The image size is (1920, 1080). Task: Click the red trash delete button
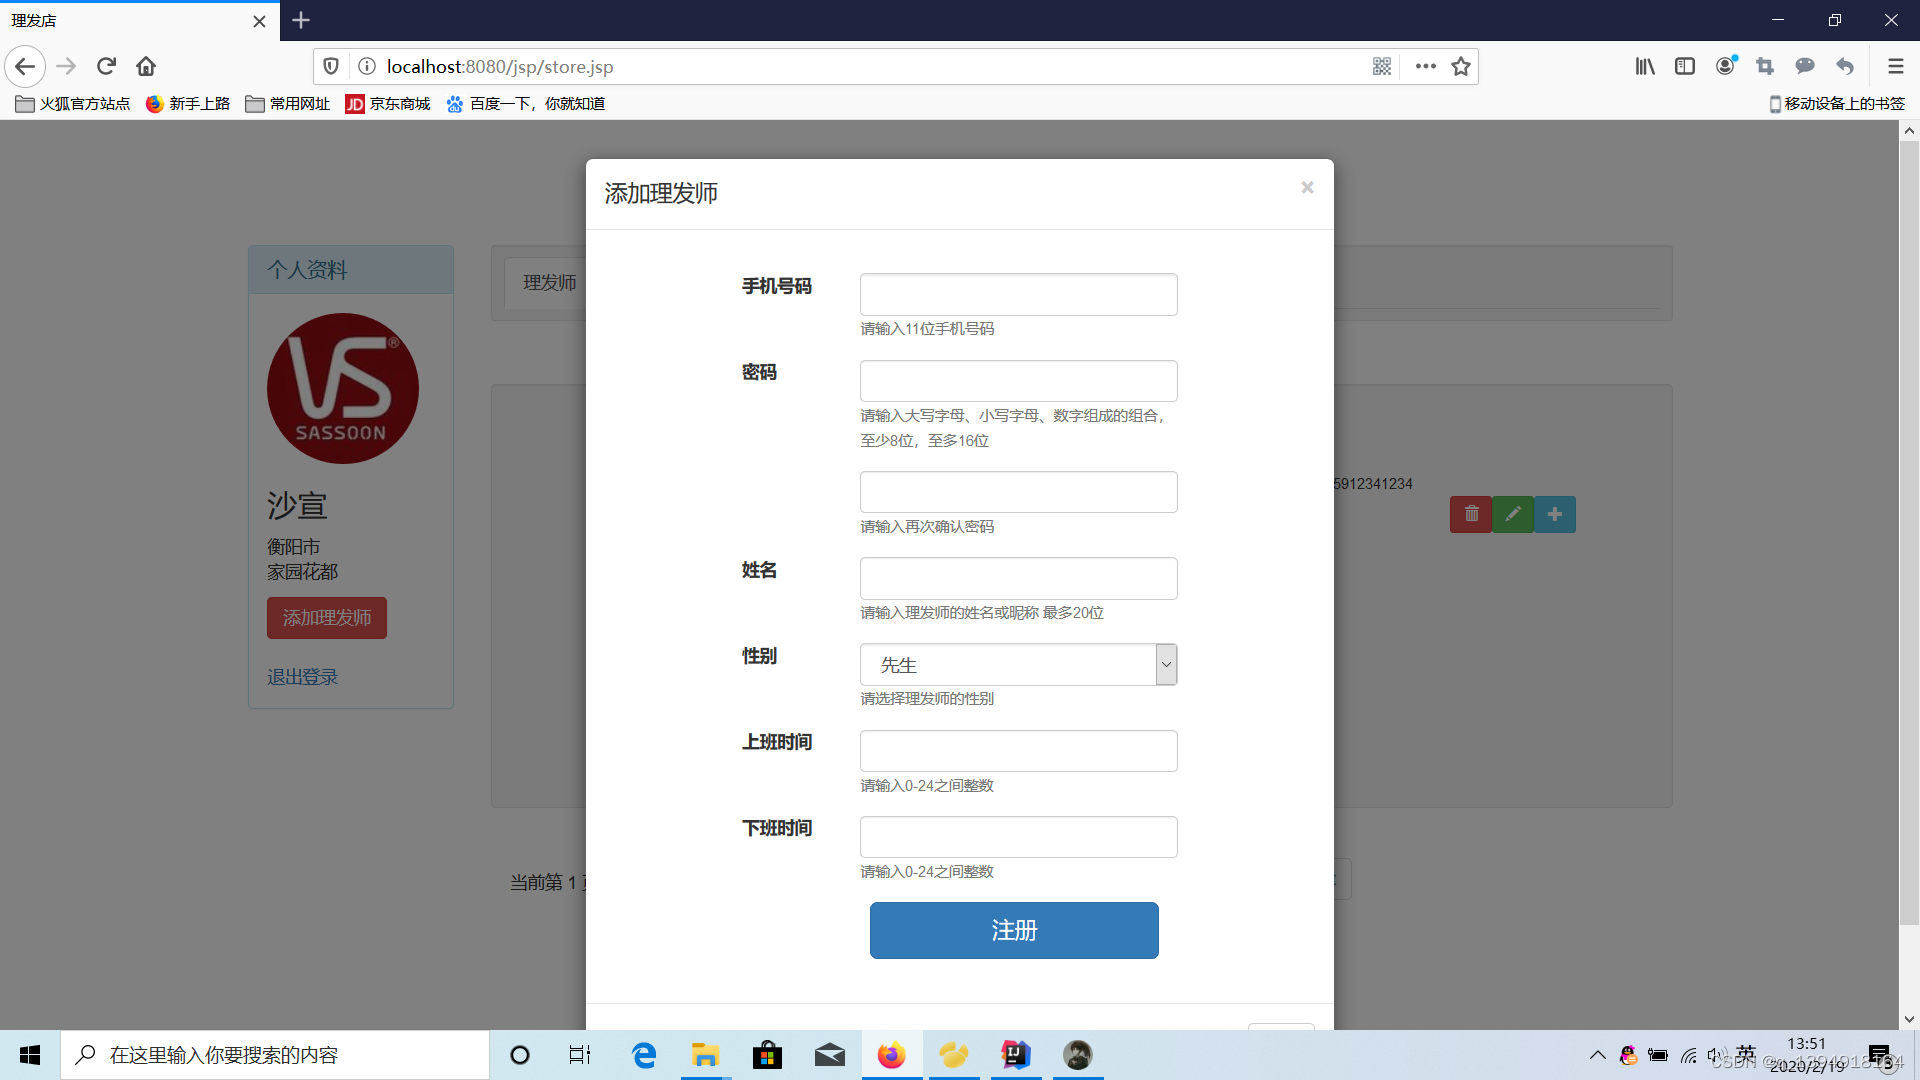coord(1471,514)
